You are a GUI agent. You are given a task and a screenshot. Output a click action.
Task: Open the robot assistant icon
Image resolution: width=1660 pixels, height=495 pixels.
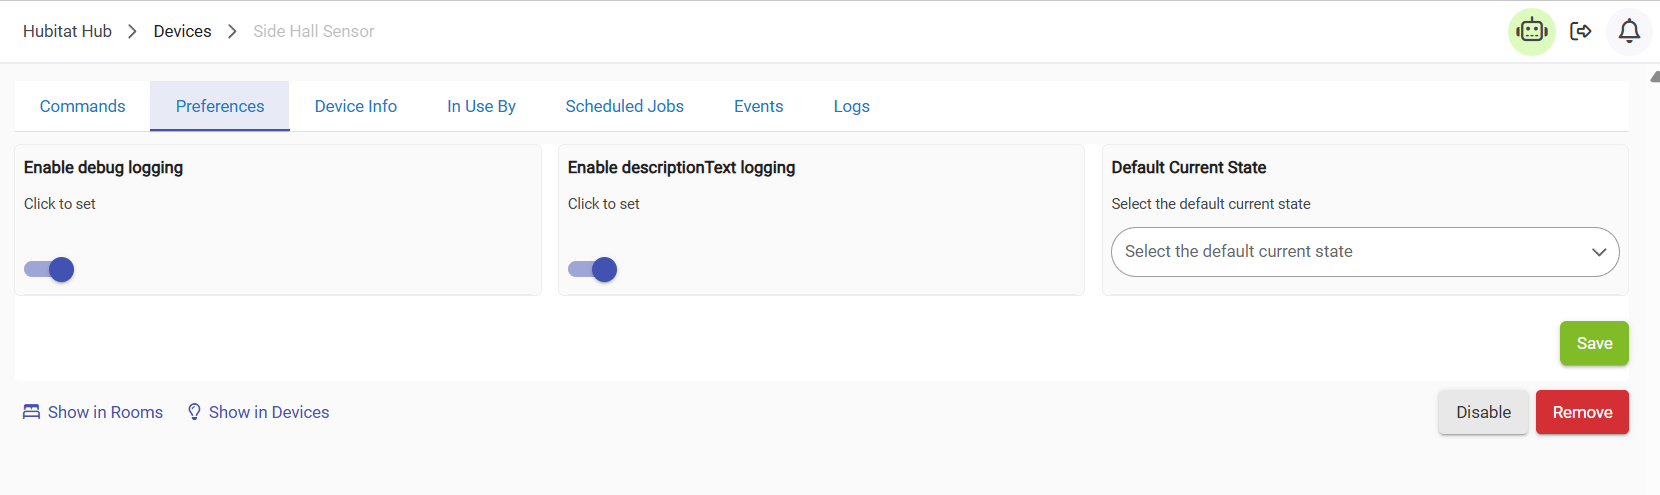point(1531,32)
